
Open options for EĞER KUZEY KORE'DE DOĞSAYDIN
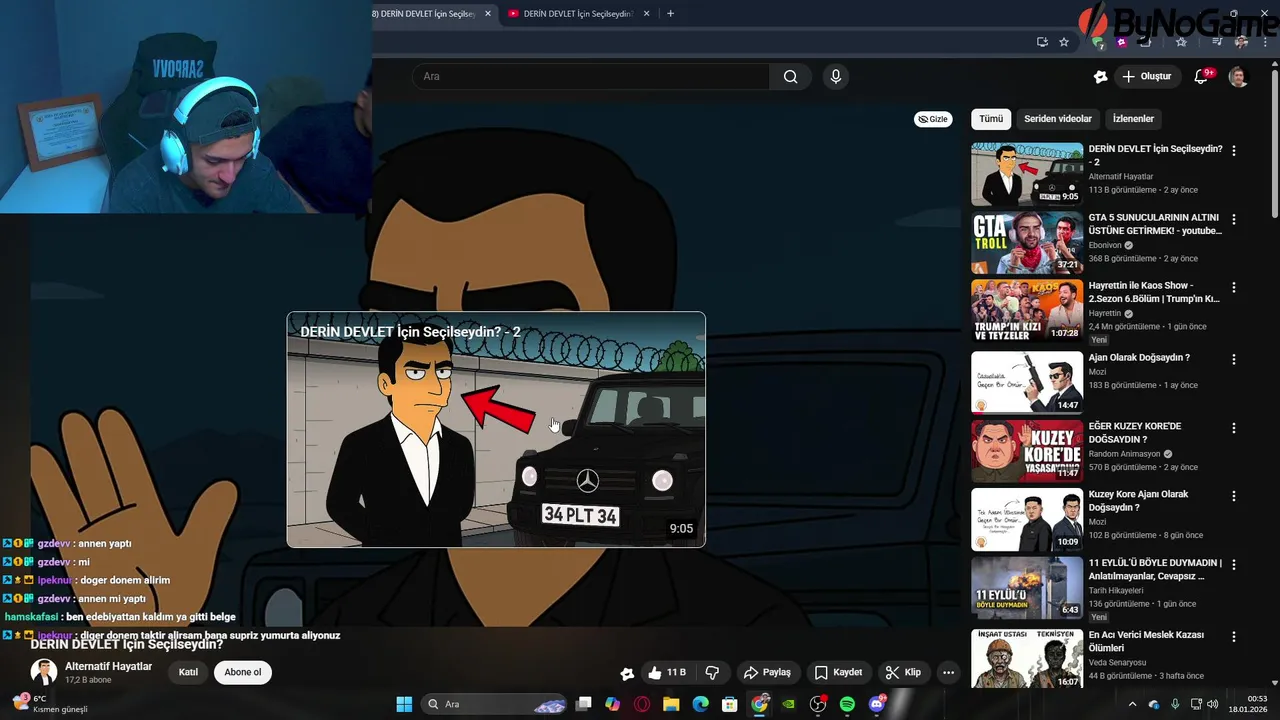[x=1234, y=428]
